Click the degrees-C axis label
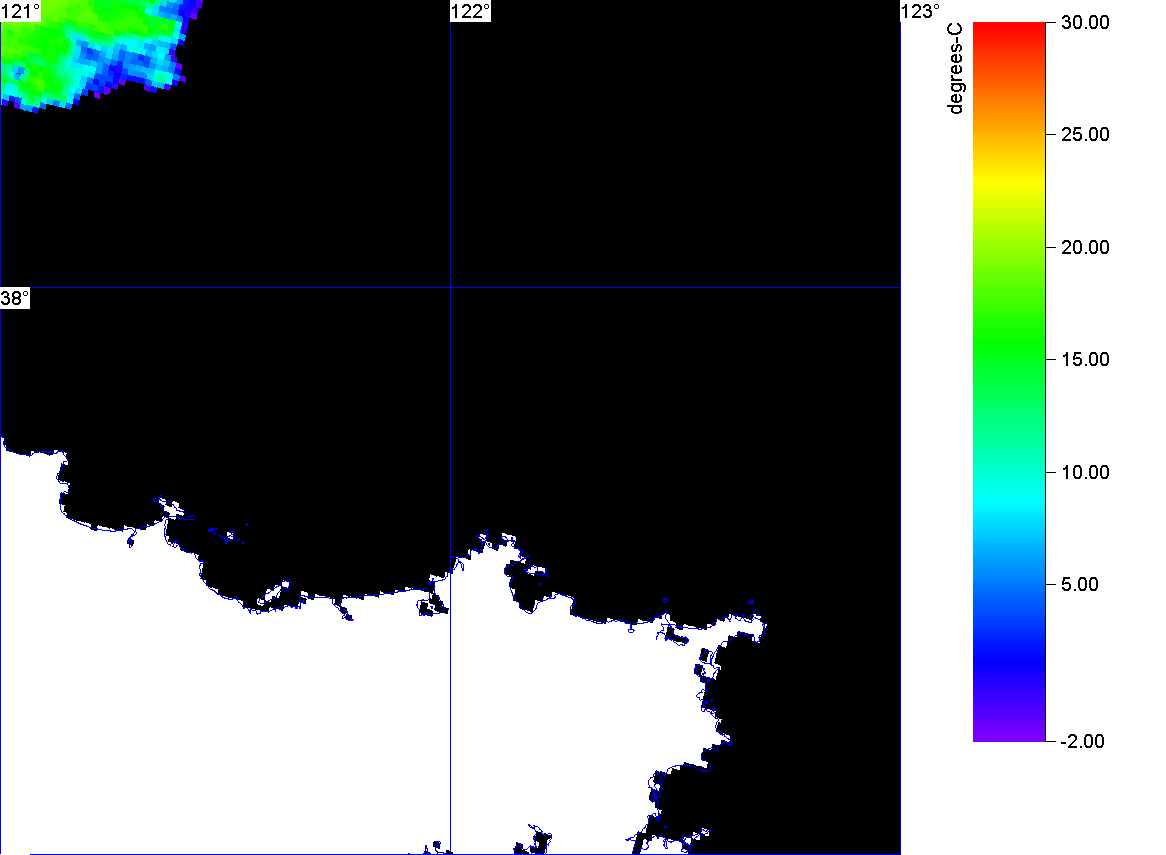This screenshot has width=1166, height=855. [x=955, y=68]
